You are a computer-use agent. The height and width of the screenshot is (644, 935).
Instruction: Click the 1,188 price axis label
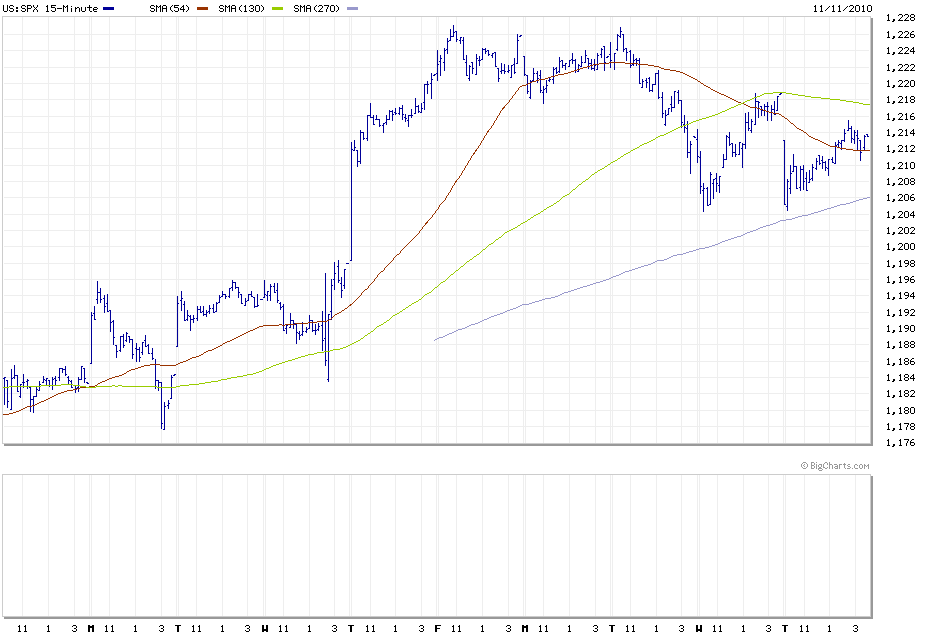900,345
